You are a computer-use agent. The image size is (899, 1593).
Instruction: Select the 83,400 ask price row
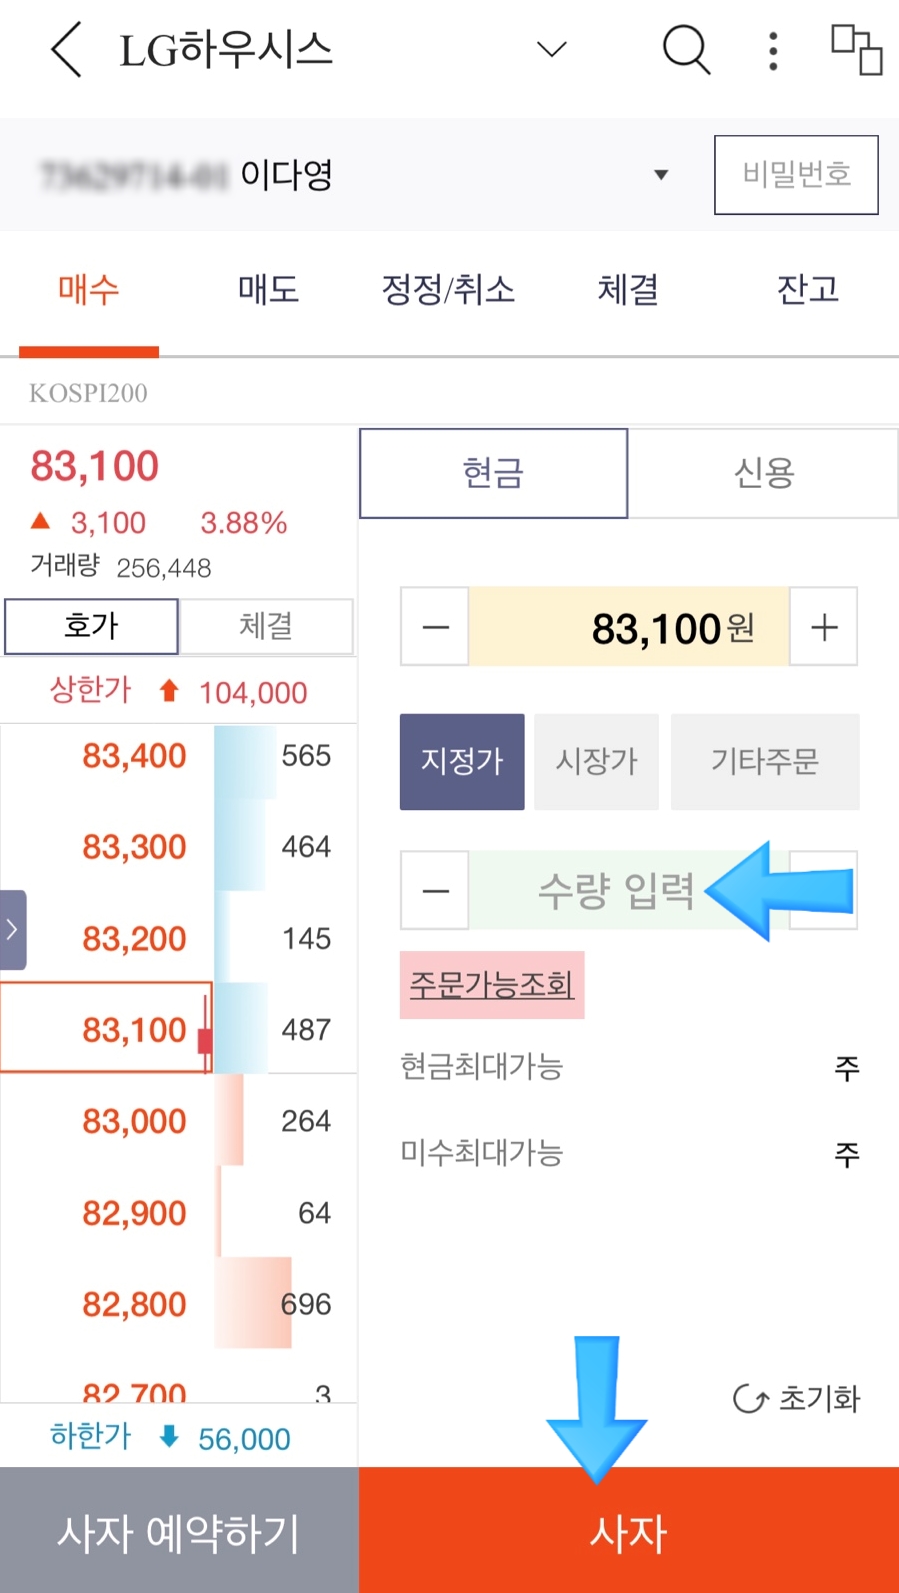click(178, 755)
